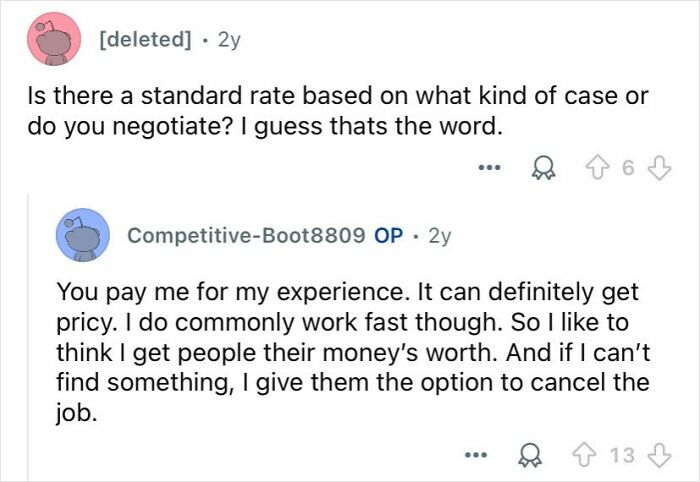Upvote the reply with score 13
This screenshot has width=700, height=482.
585,455
